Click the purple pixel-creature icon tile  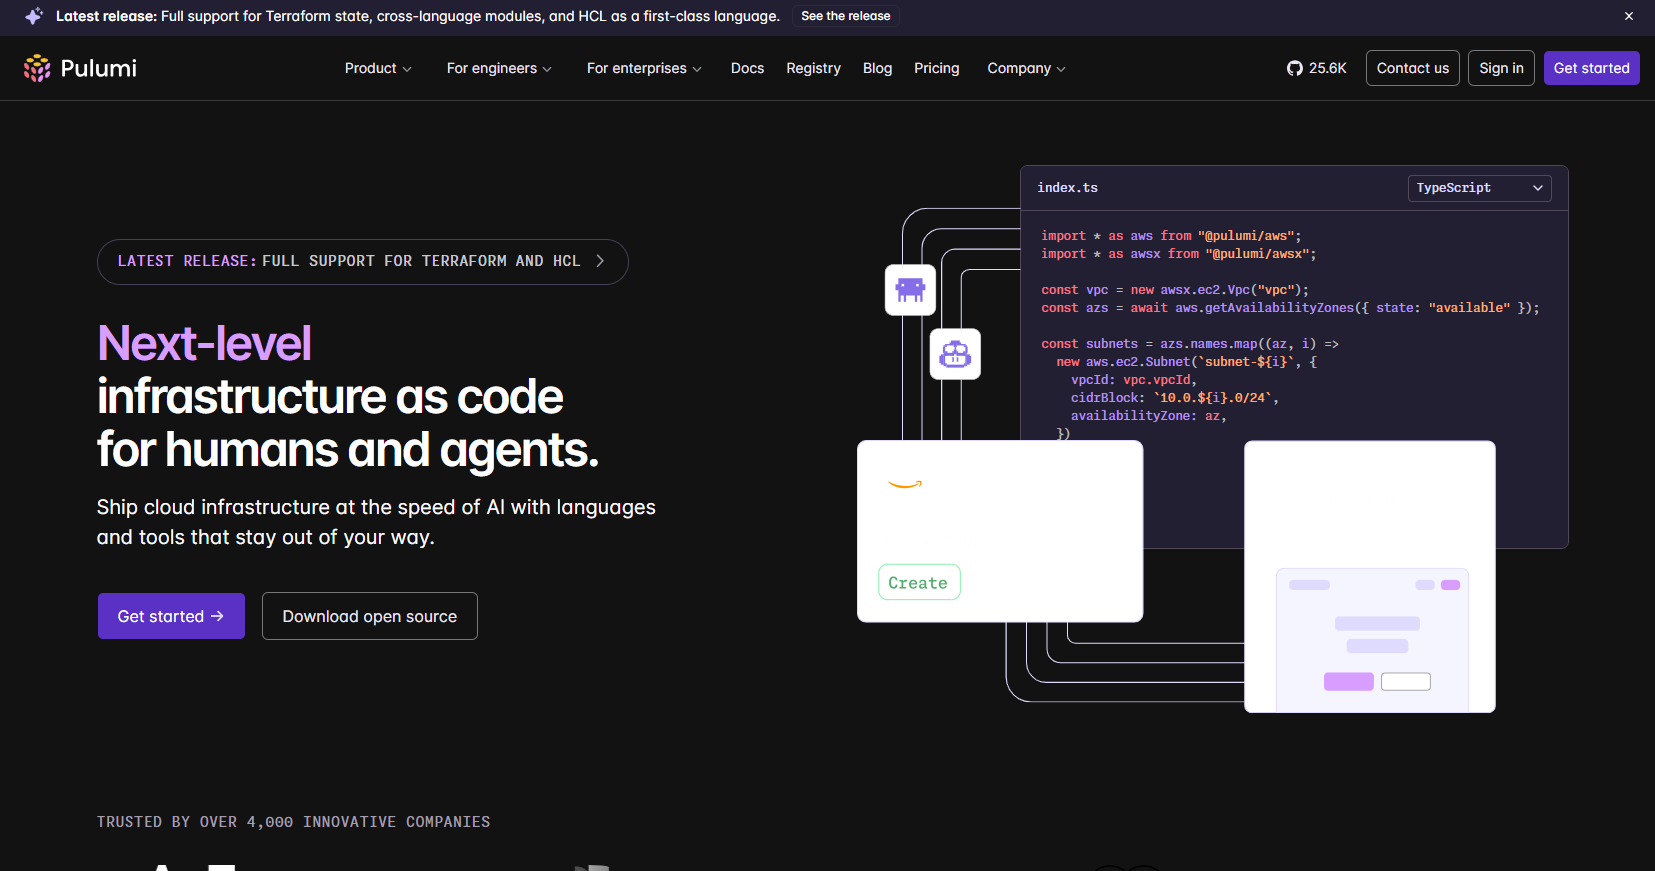point(910,290)
